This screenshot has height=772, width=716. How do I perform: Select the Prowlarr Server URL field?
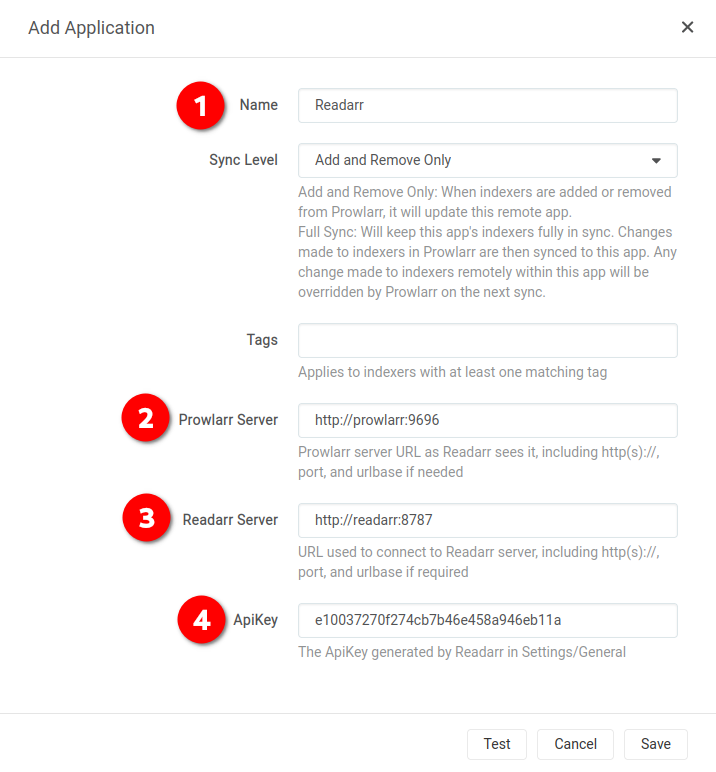[488, 420]
